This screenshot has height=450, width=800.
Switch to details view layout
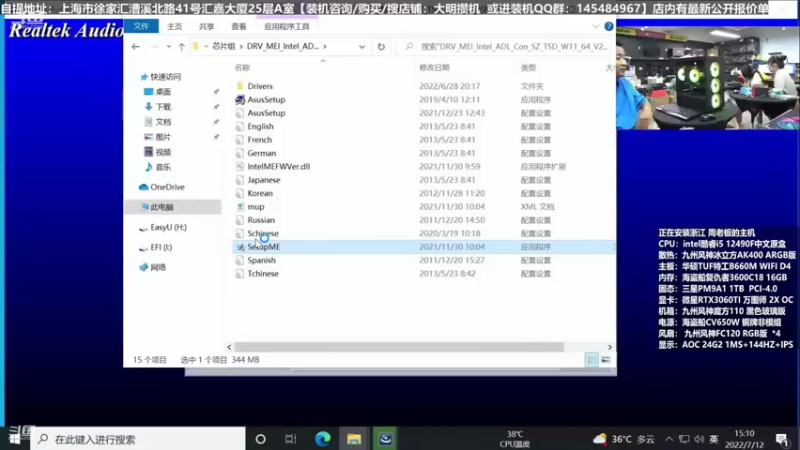591,360
